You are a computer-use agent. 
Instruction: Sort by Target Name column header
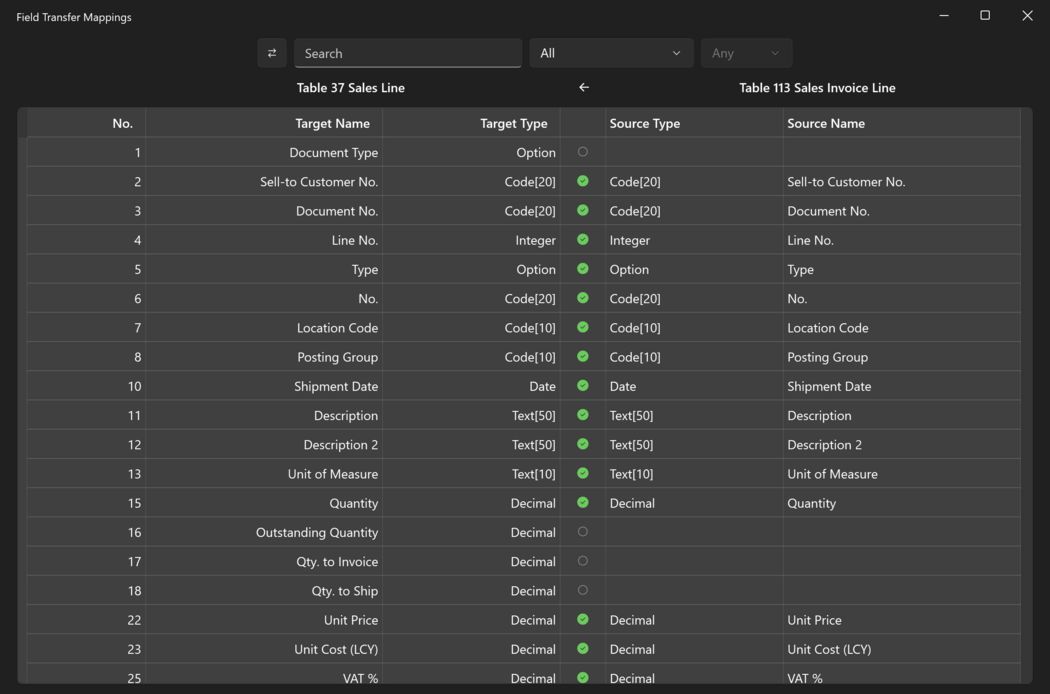coord(264,123)
